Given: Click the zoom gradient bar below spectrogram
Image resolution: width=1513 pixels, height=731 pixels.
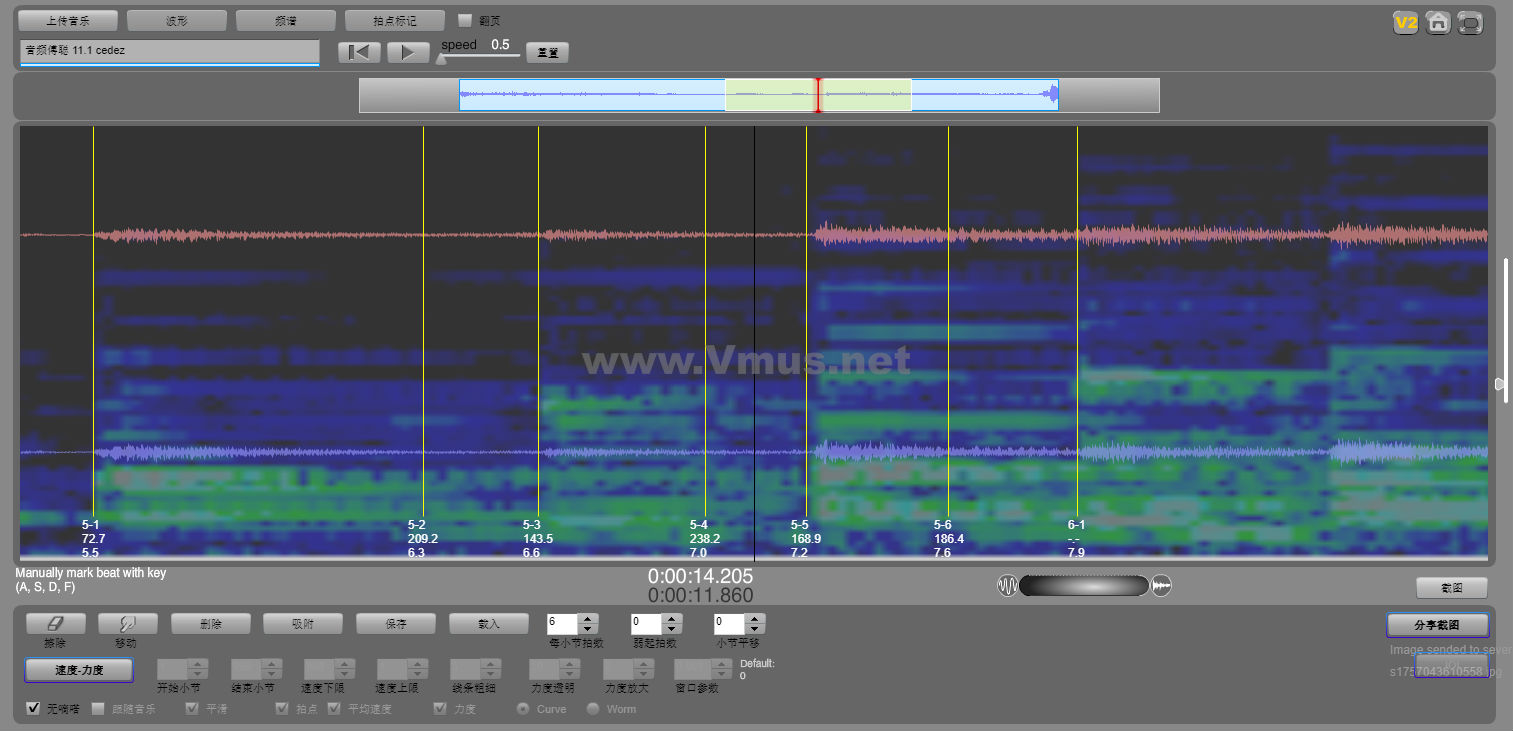Looking at the screenshot, I should [x=1084, y=586].
